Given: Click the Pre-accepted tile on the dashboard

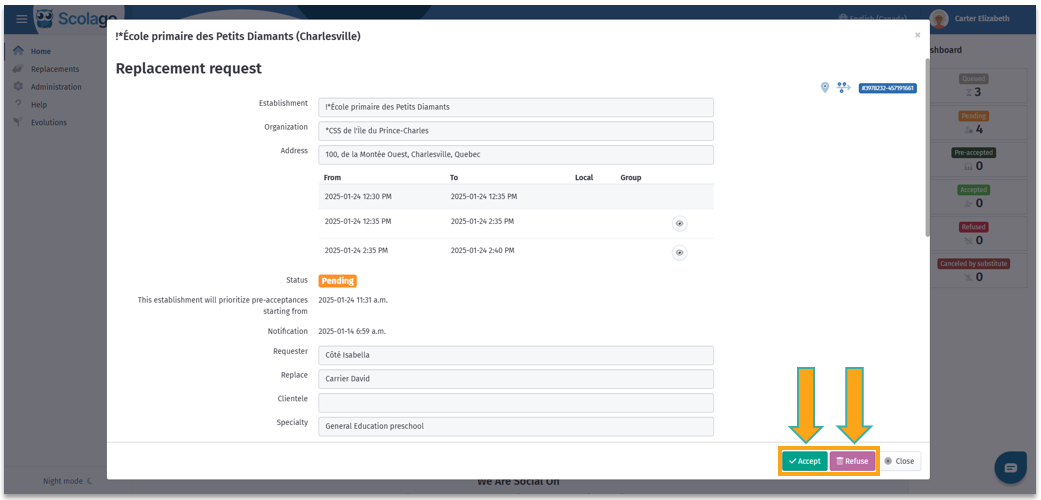Looking at the screenshot, I should pos(973,160).
